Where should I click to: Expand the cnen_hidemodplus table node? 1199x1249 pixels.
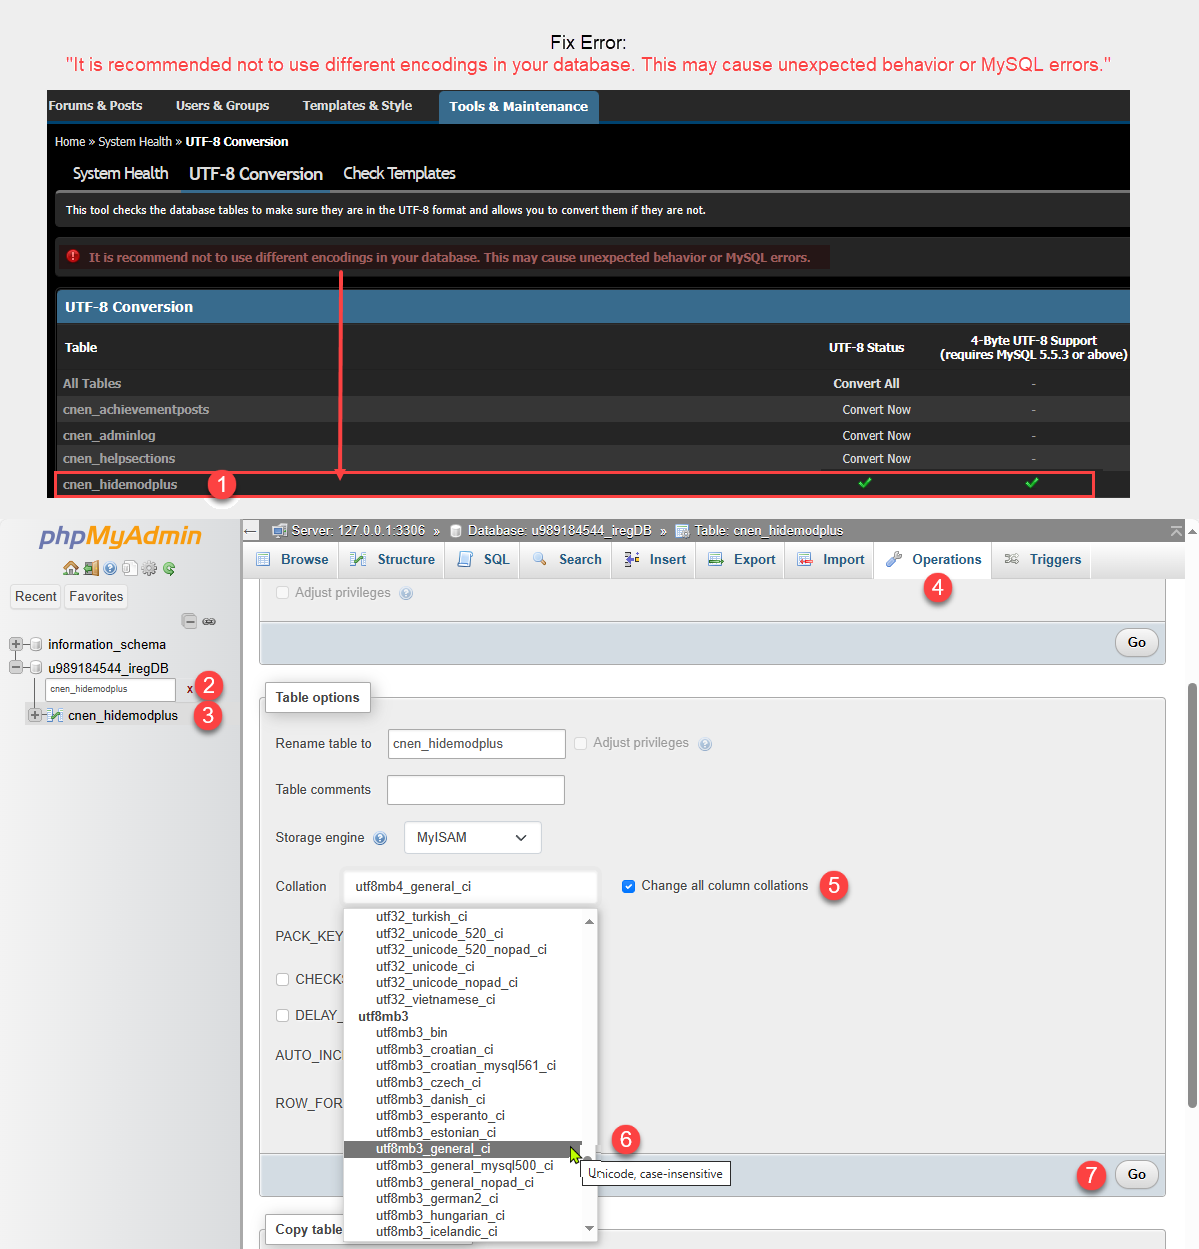pos(35,715)
